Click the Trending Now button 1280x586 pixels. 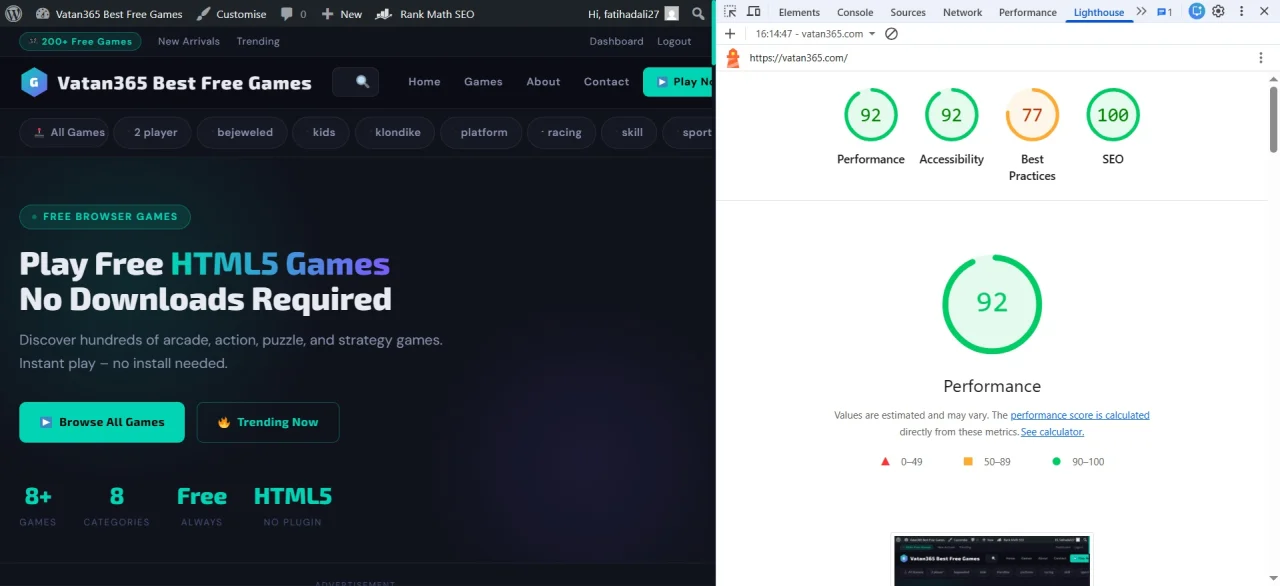(x=268, y=422)
